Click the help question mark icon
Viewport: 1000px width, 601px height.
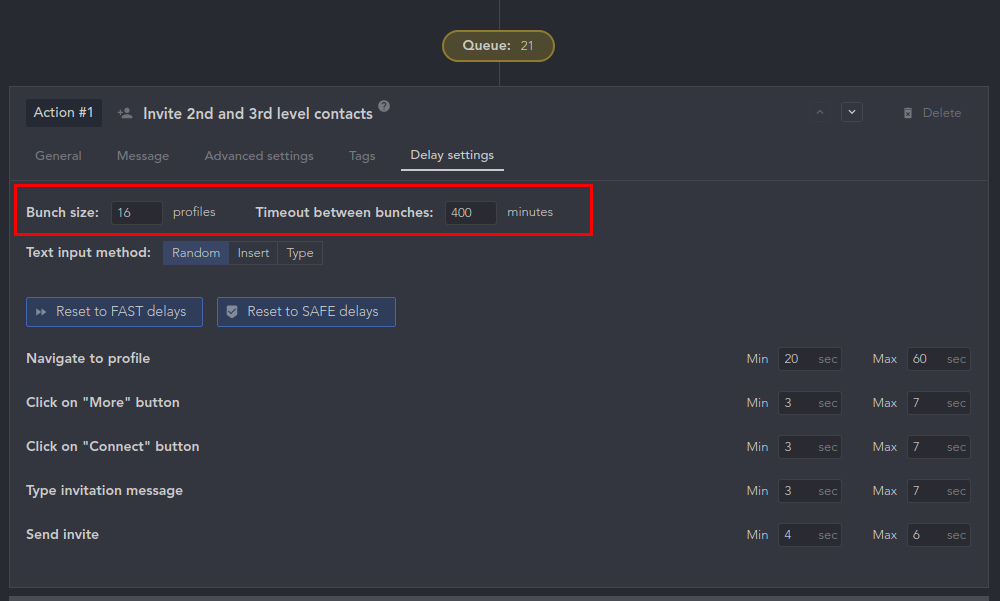[x=384, y=106]
